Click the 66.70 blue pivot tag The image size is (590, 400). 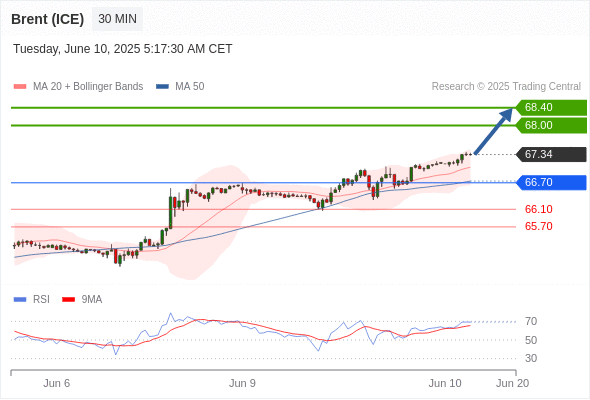pyautogui.click(x=551, y=183)
